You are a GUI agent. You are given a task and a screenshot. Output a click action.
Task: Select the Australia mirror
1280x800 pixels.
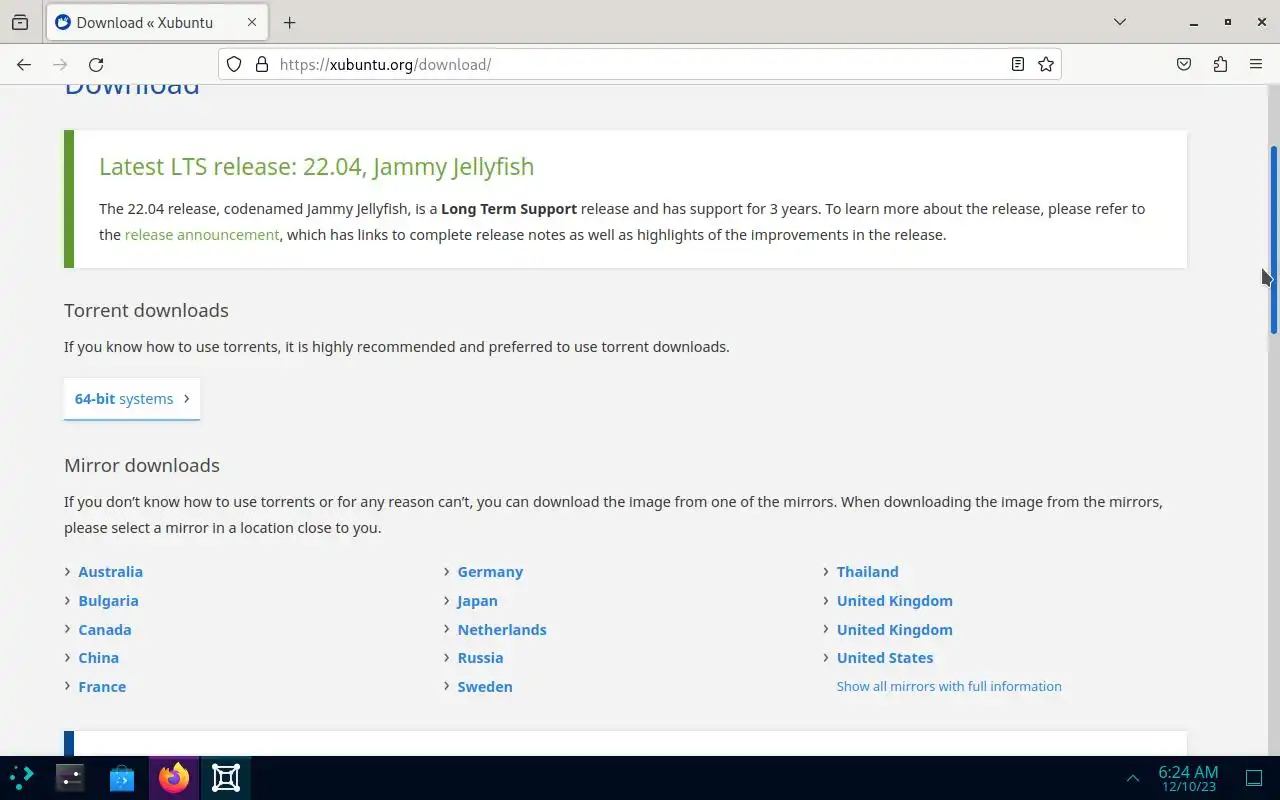[111, 572]
